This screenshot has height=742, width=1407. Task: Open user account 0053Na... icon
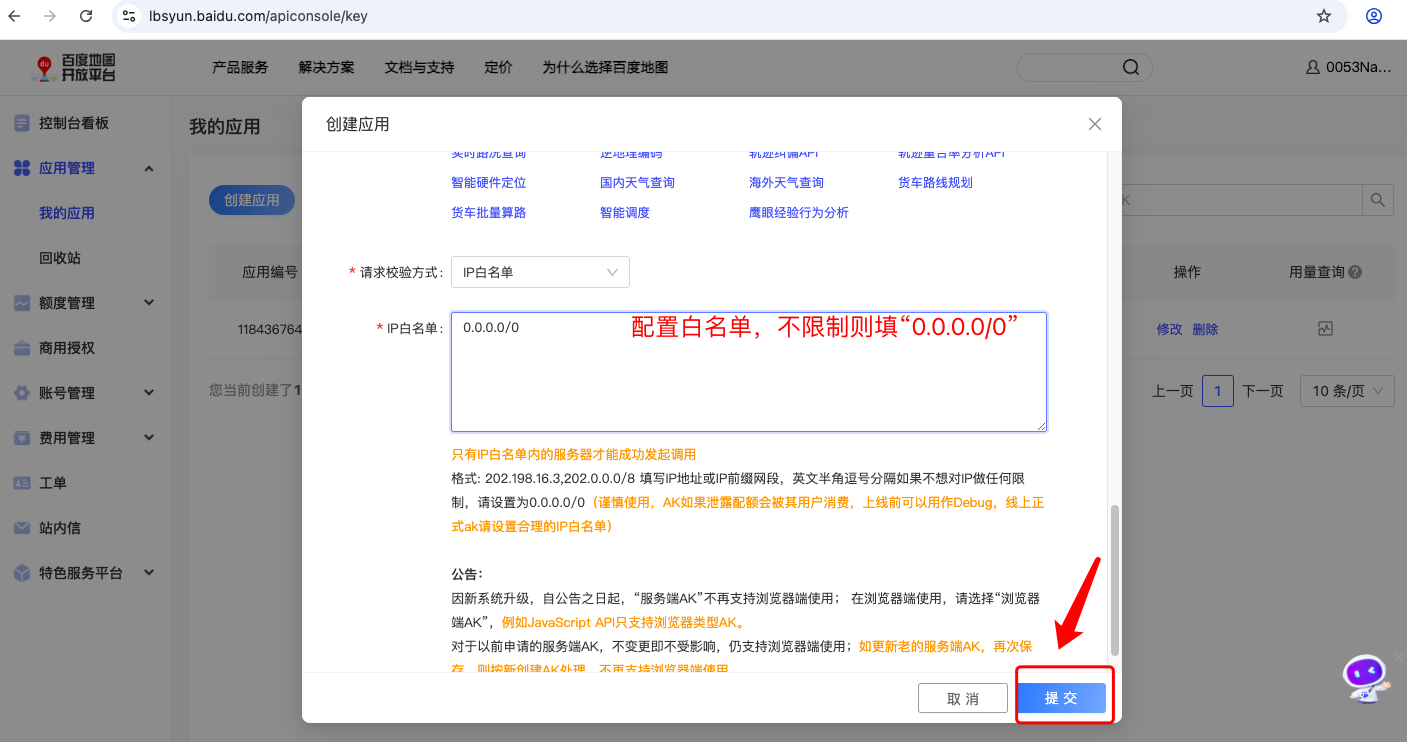click(x=1313, y=68)
